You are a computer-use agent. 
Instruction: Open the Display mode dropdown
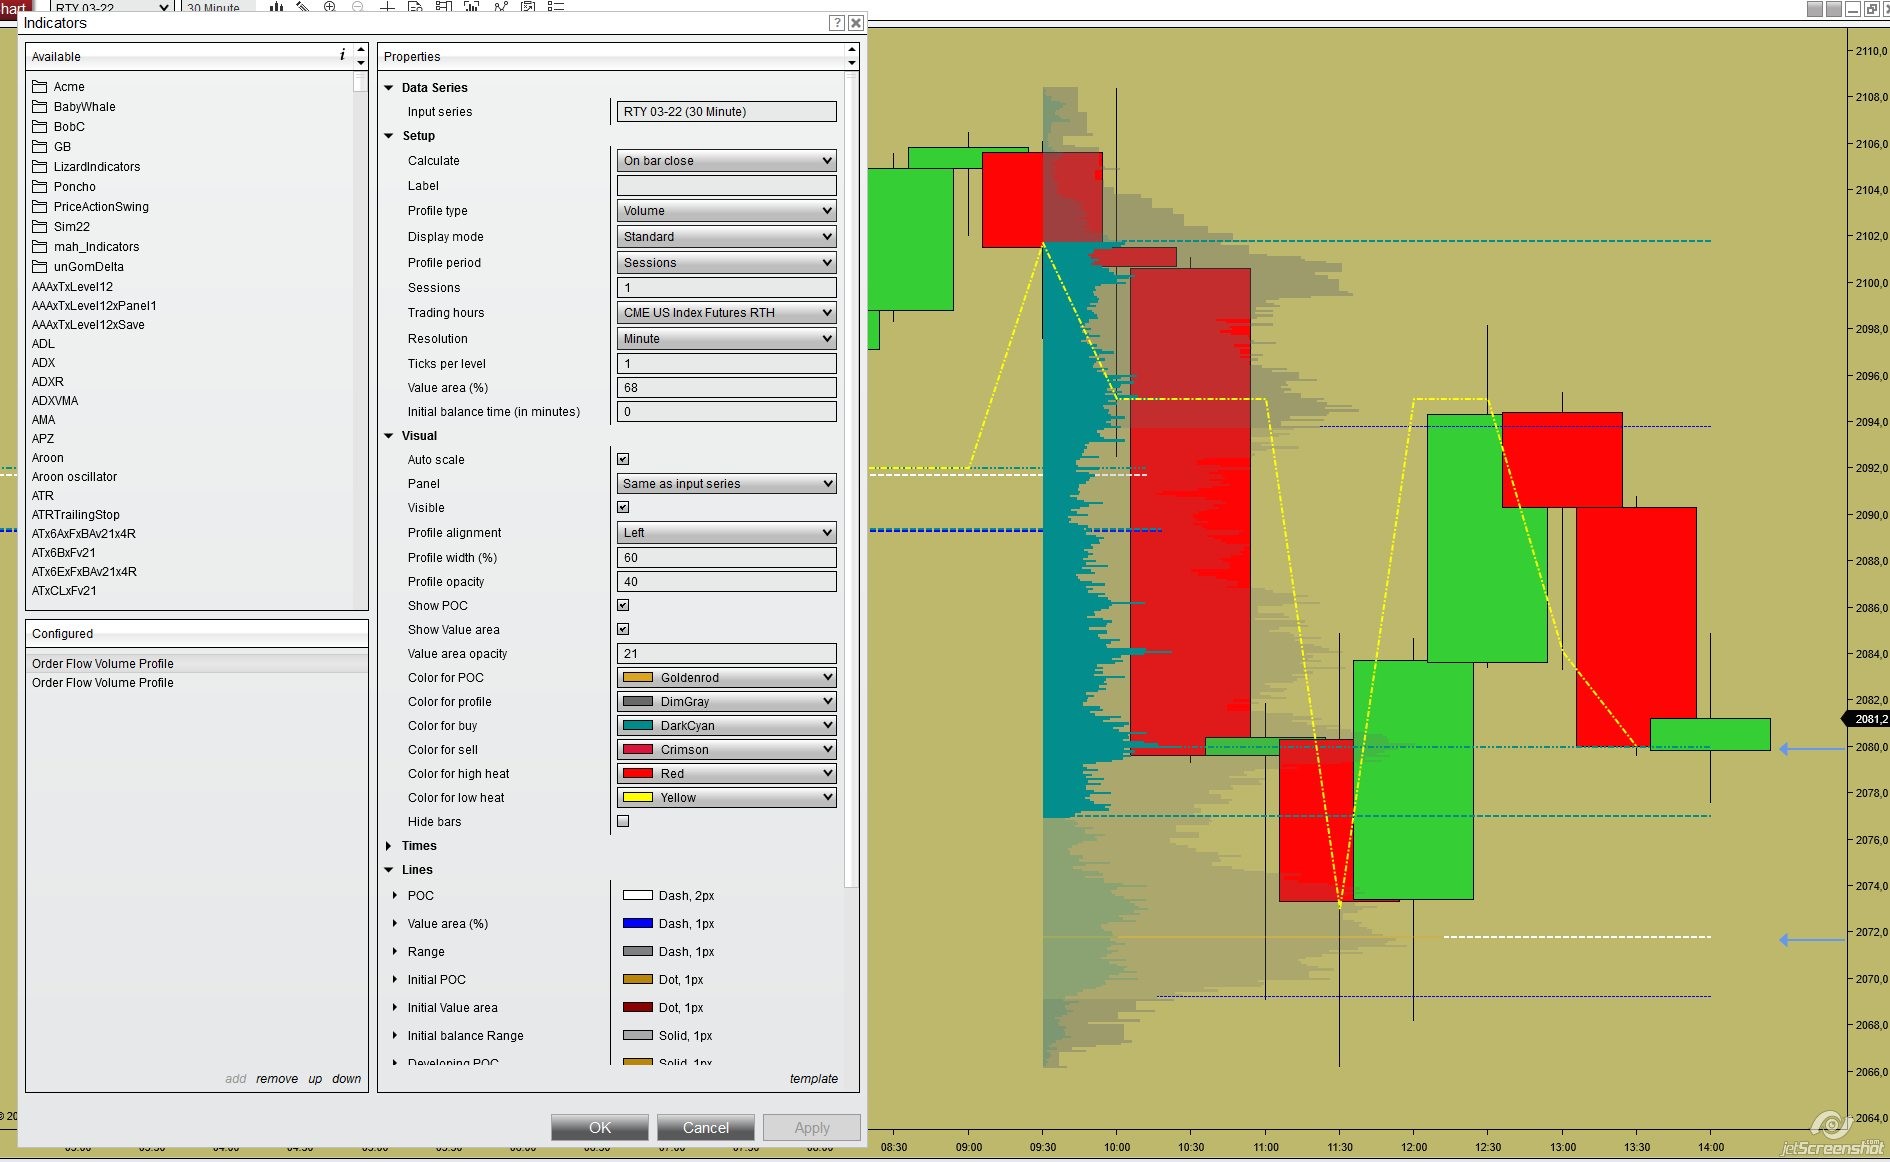click(x=727, y=236)
